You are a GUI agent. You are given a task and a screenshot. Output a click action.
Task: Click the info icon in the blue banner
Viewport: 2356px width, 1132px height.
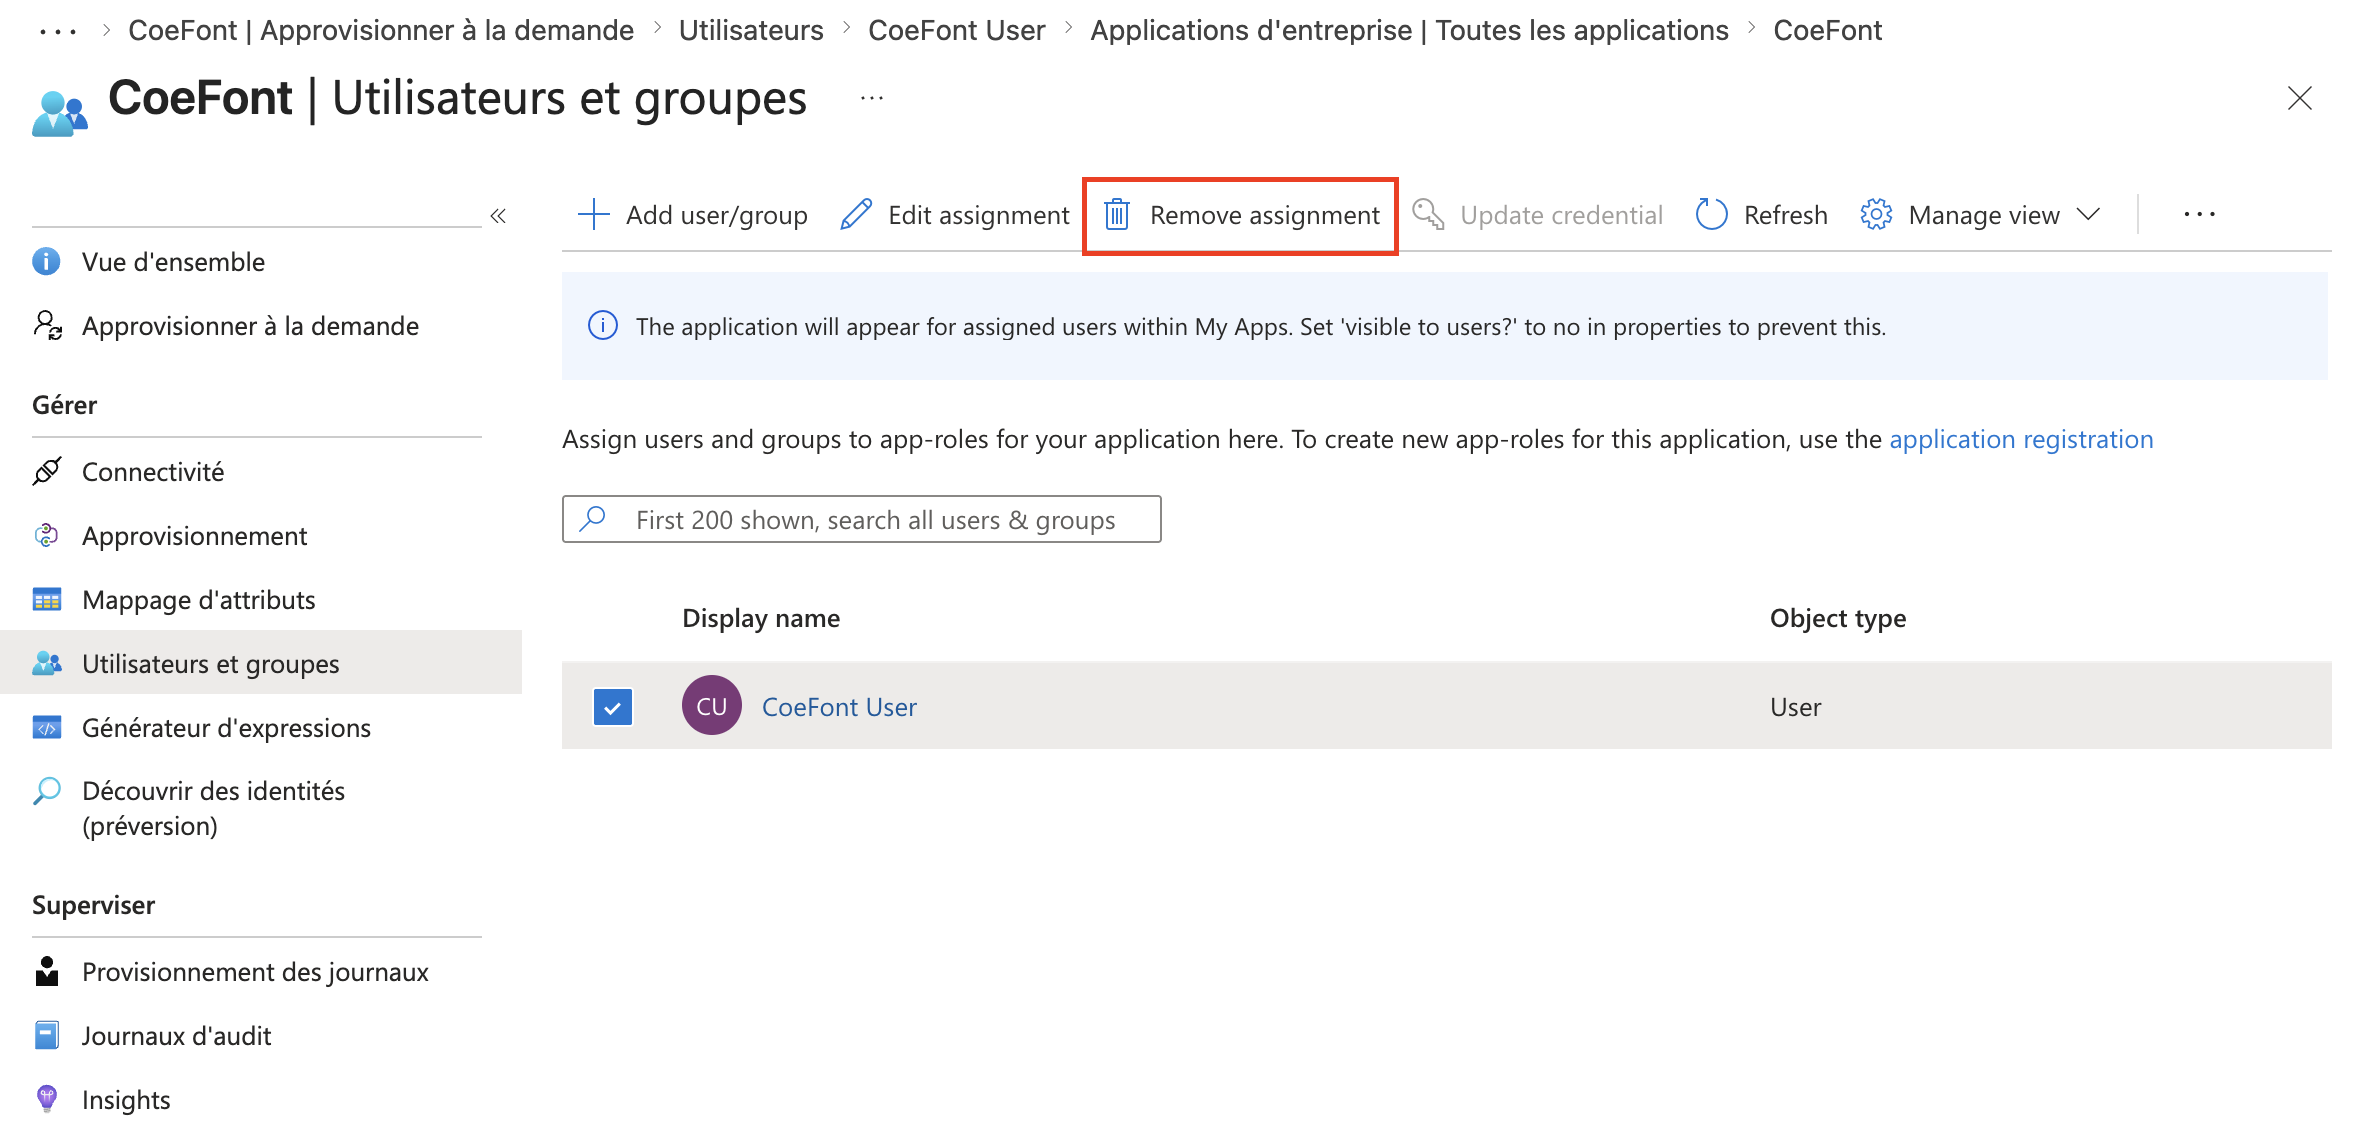(x=603, y=326)
